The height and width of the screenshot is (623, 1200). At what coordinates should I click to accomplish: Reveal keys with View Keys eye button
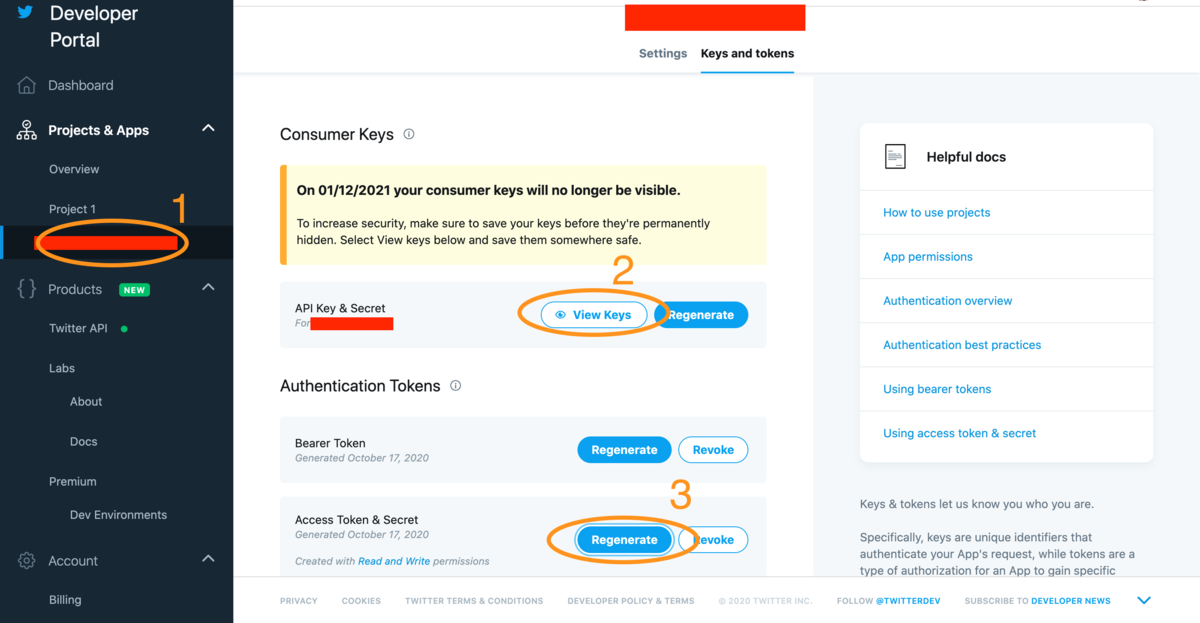pos(594,315)
